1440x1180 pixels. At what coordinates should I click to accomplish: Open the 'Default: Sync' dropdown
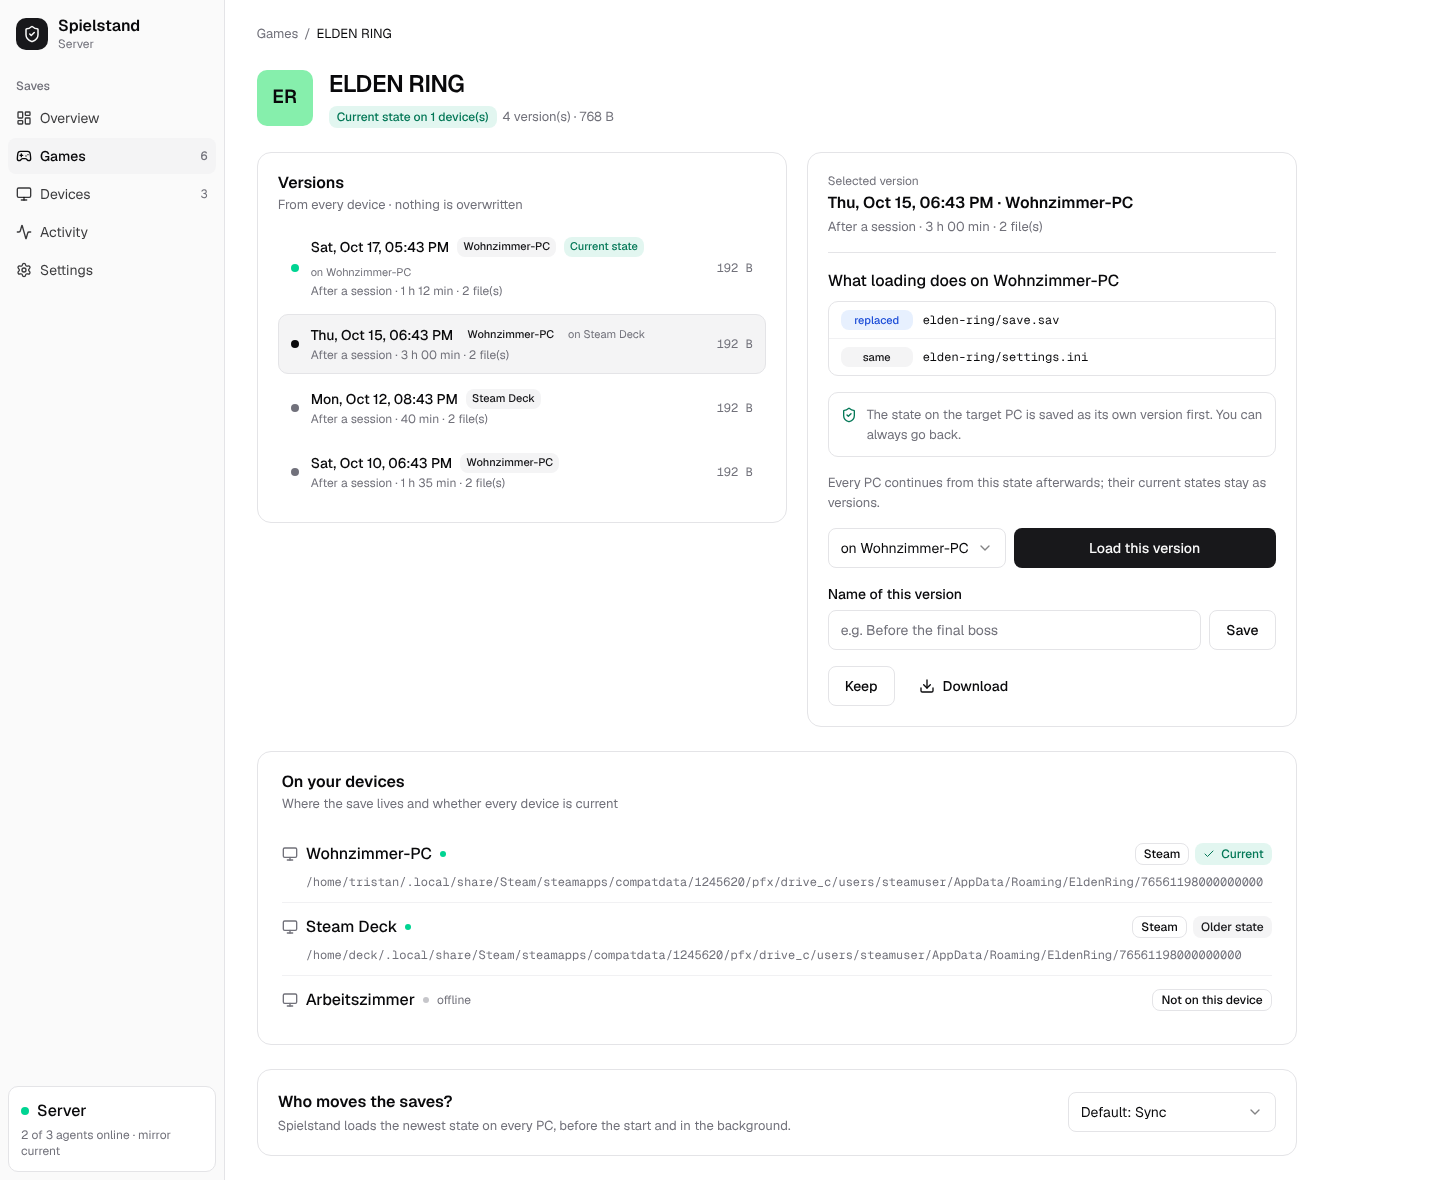1172,1112
